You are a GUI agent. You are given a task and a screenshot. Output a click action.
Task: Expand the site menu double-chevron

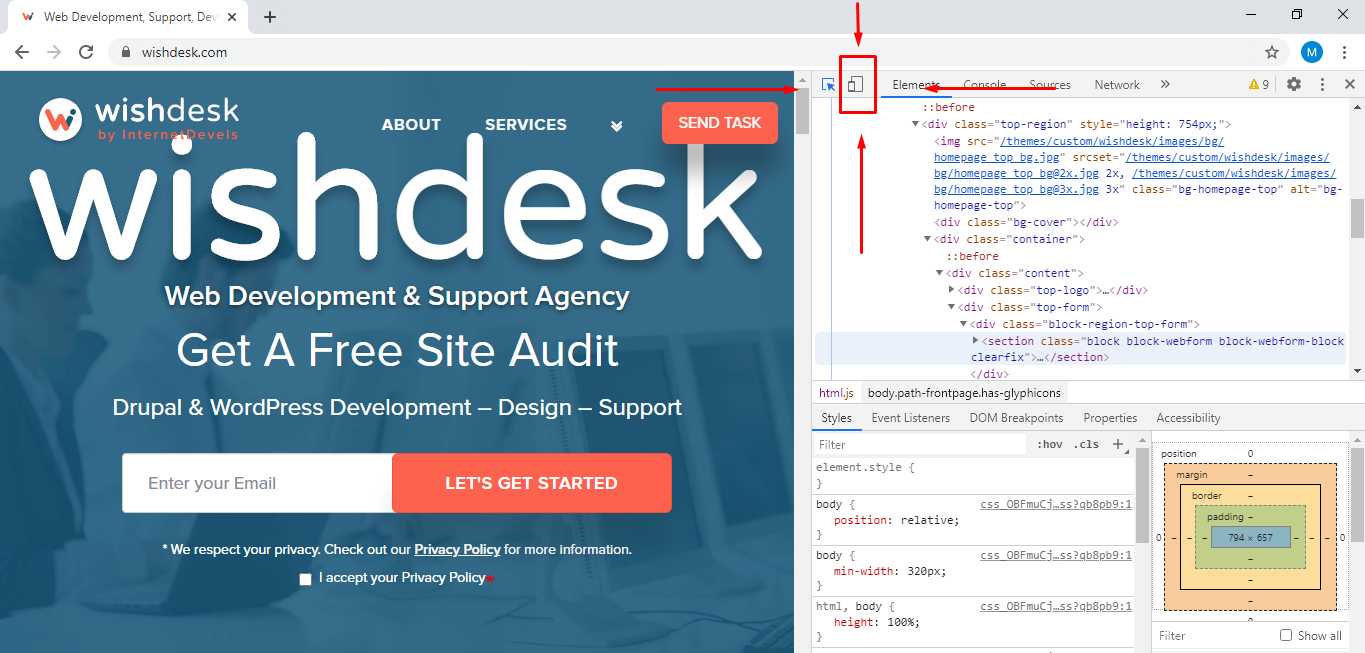(x=617, y=125)
